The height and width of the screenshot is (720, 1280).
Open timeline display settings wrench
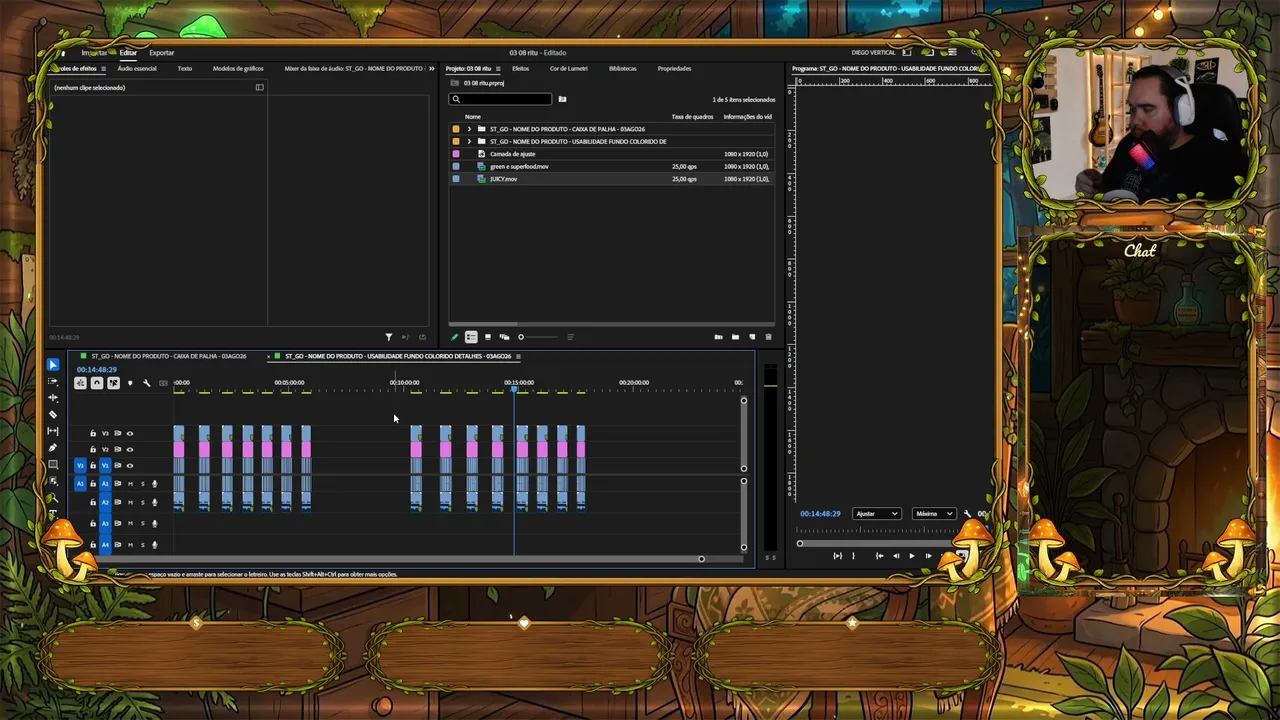pyautogui.click(x=147, y=383)
